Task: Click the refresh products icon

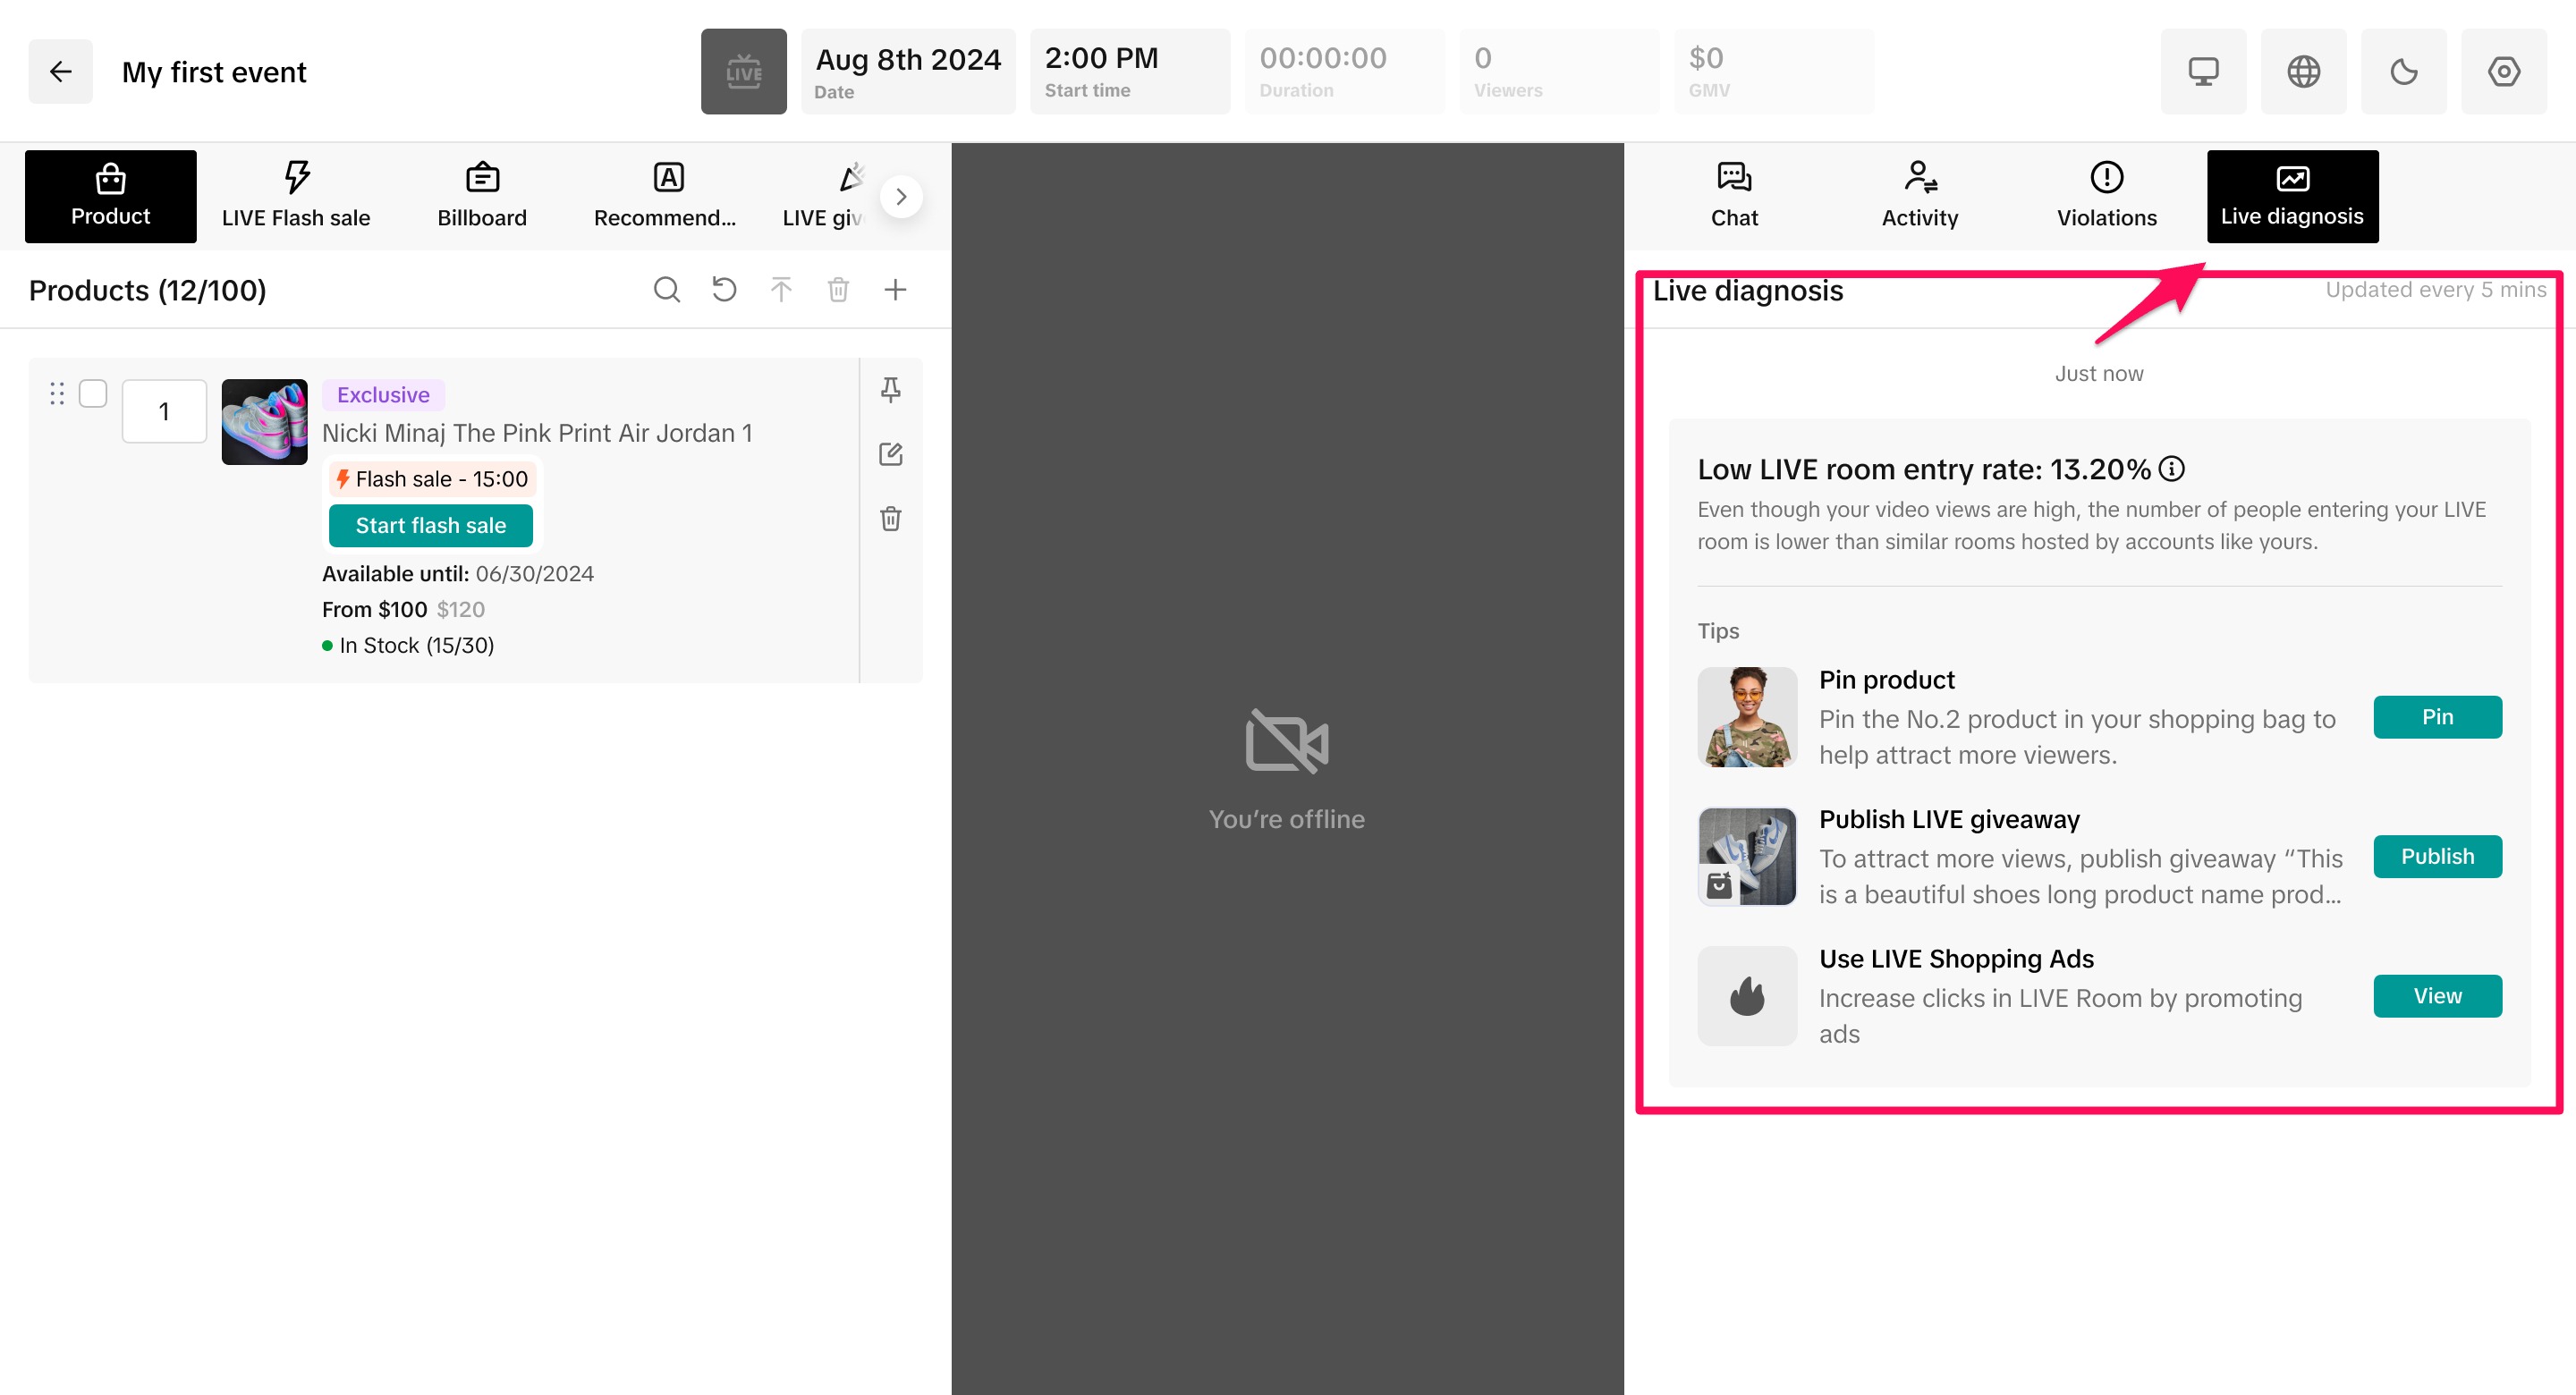Action: click(724, 290)
